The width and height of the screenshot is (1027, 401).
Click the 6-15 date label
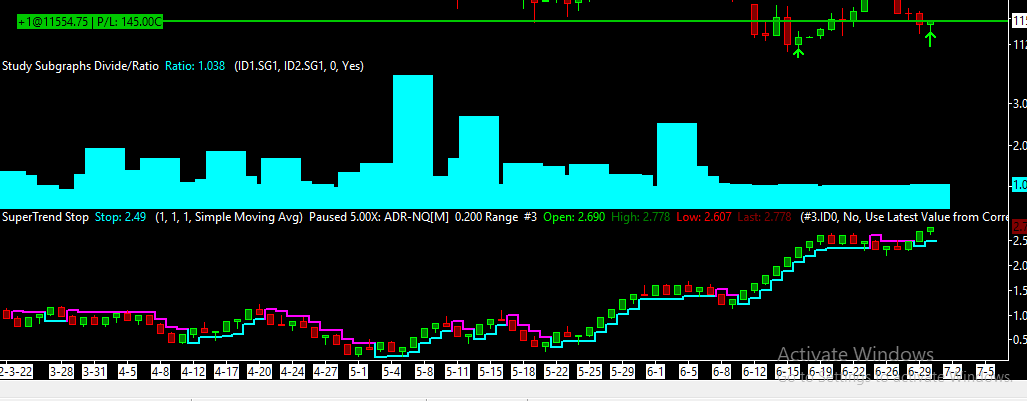click(787, 372)
